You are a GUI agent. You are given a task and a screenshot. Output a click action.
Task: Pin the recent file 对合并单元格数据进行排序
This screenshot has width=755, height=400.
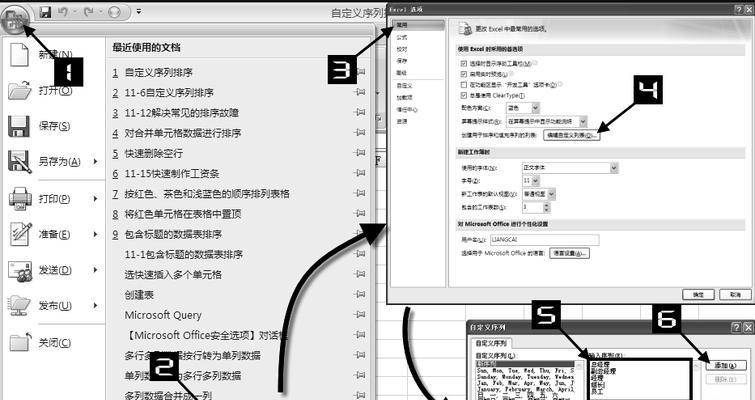click(360, 132)
